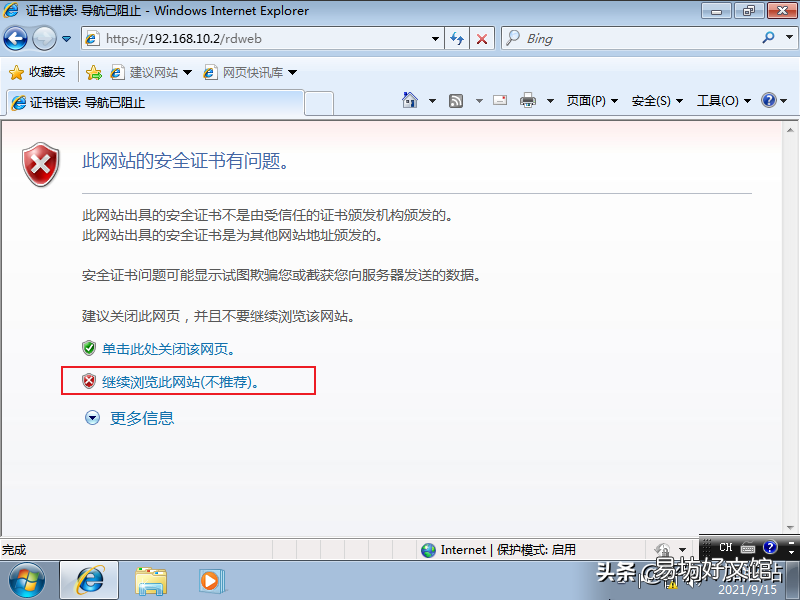Screen dimensions: 800x600
Task: Open the 收藏夹 favorites button
Action: click(38, 72)
